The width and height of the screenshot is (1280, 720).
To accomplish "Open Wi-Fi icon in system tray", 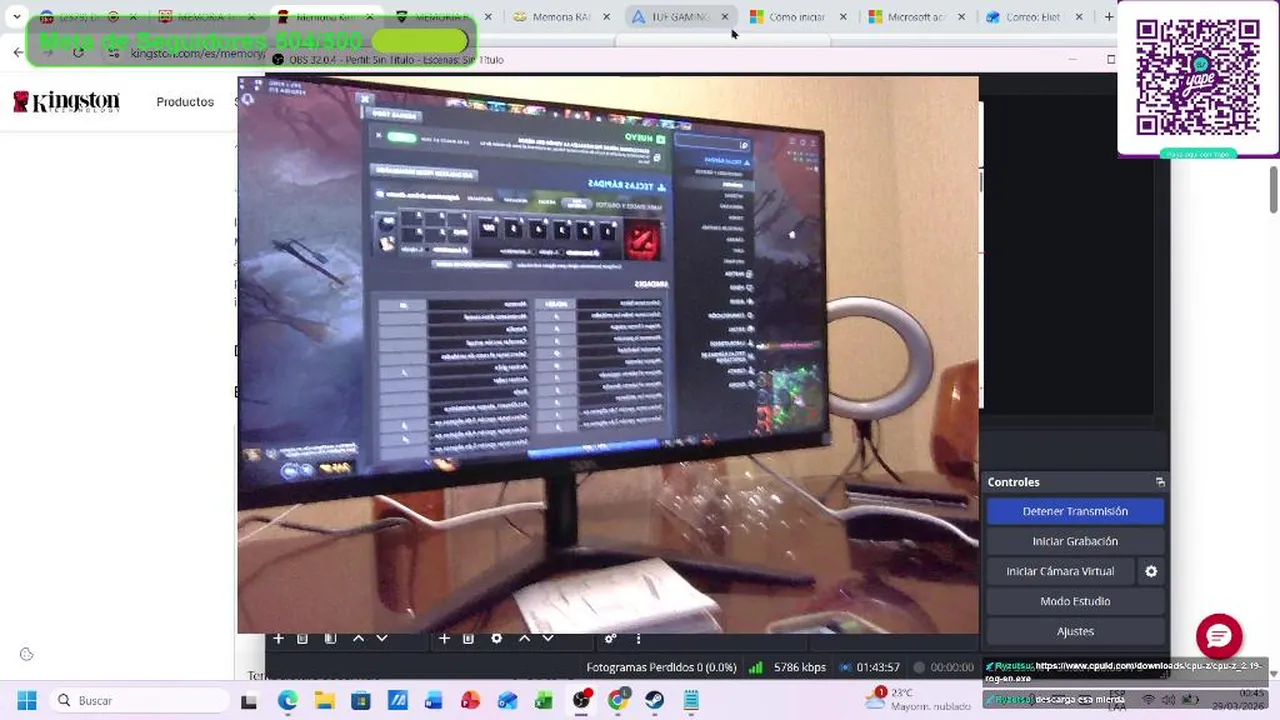I will point(1148,700).
